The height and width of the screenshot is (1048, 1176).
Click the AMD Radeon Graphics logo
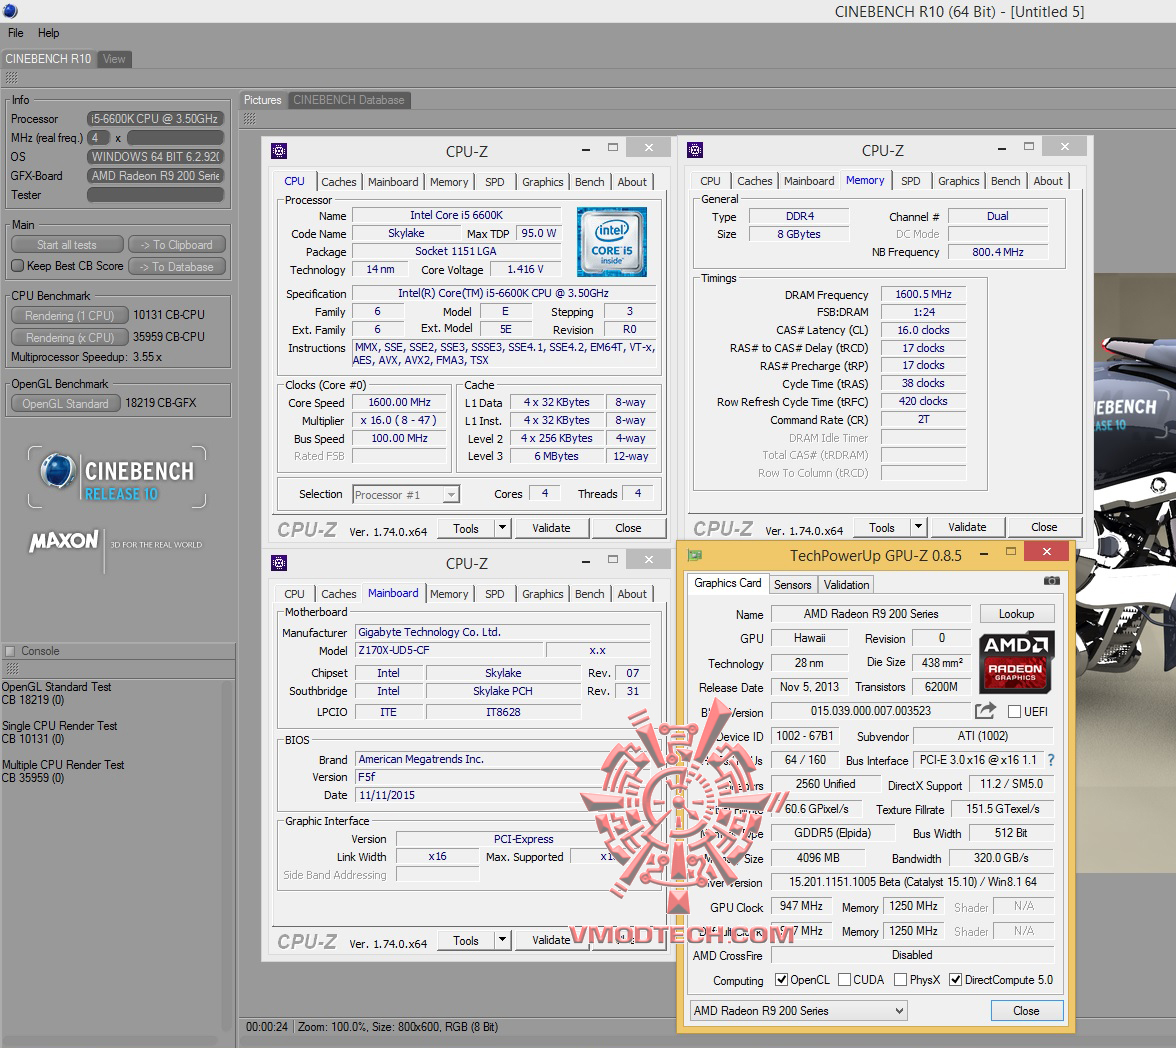(1016, 662)
